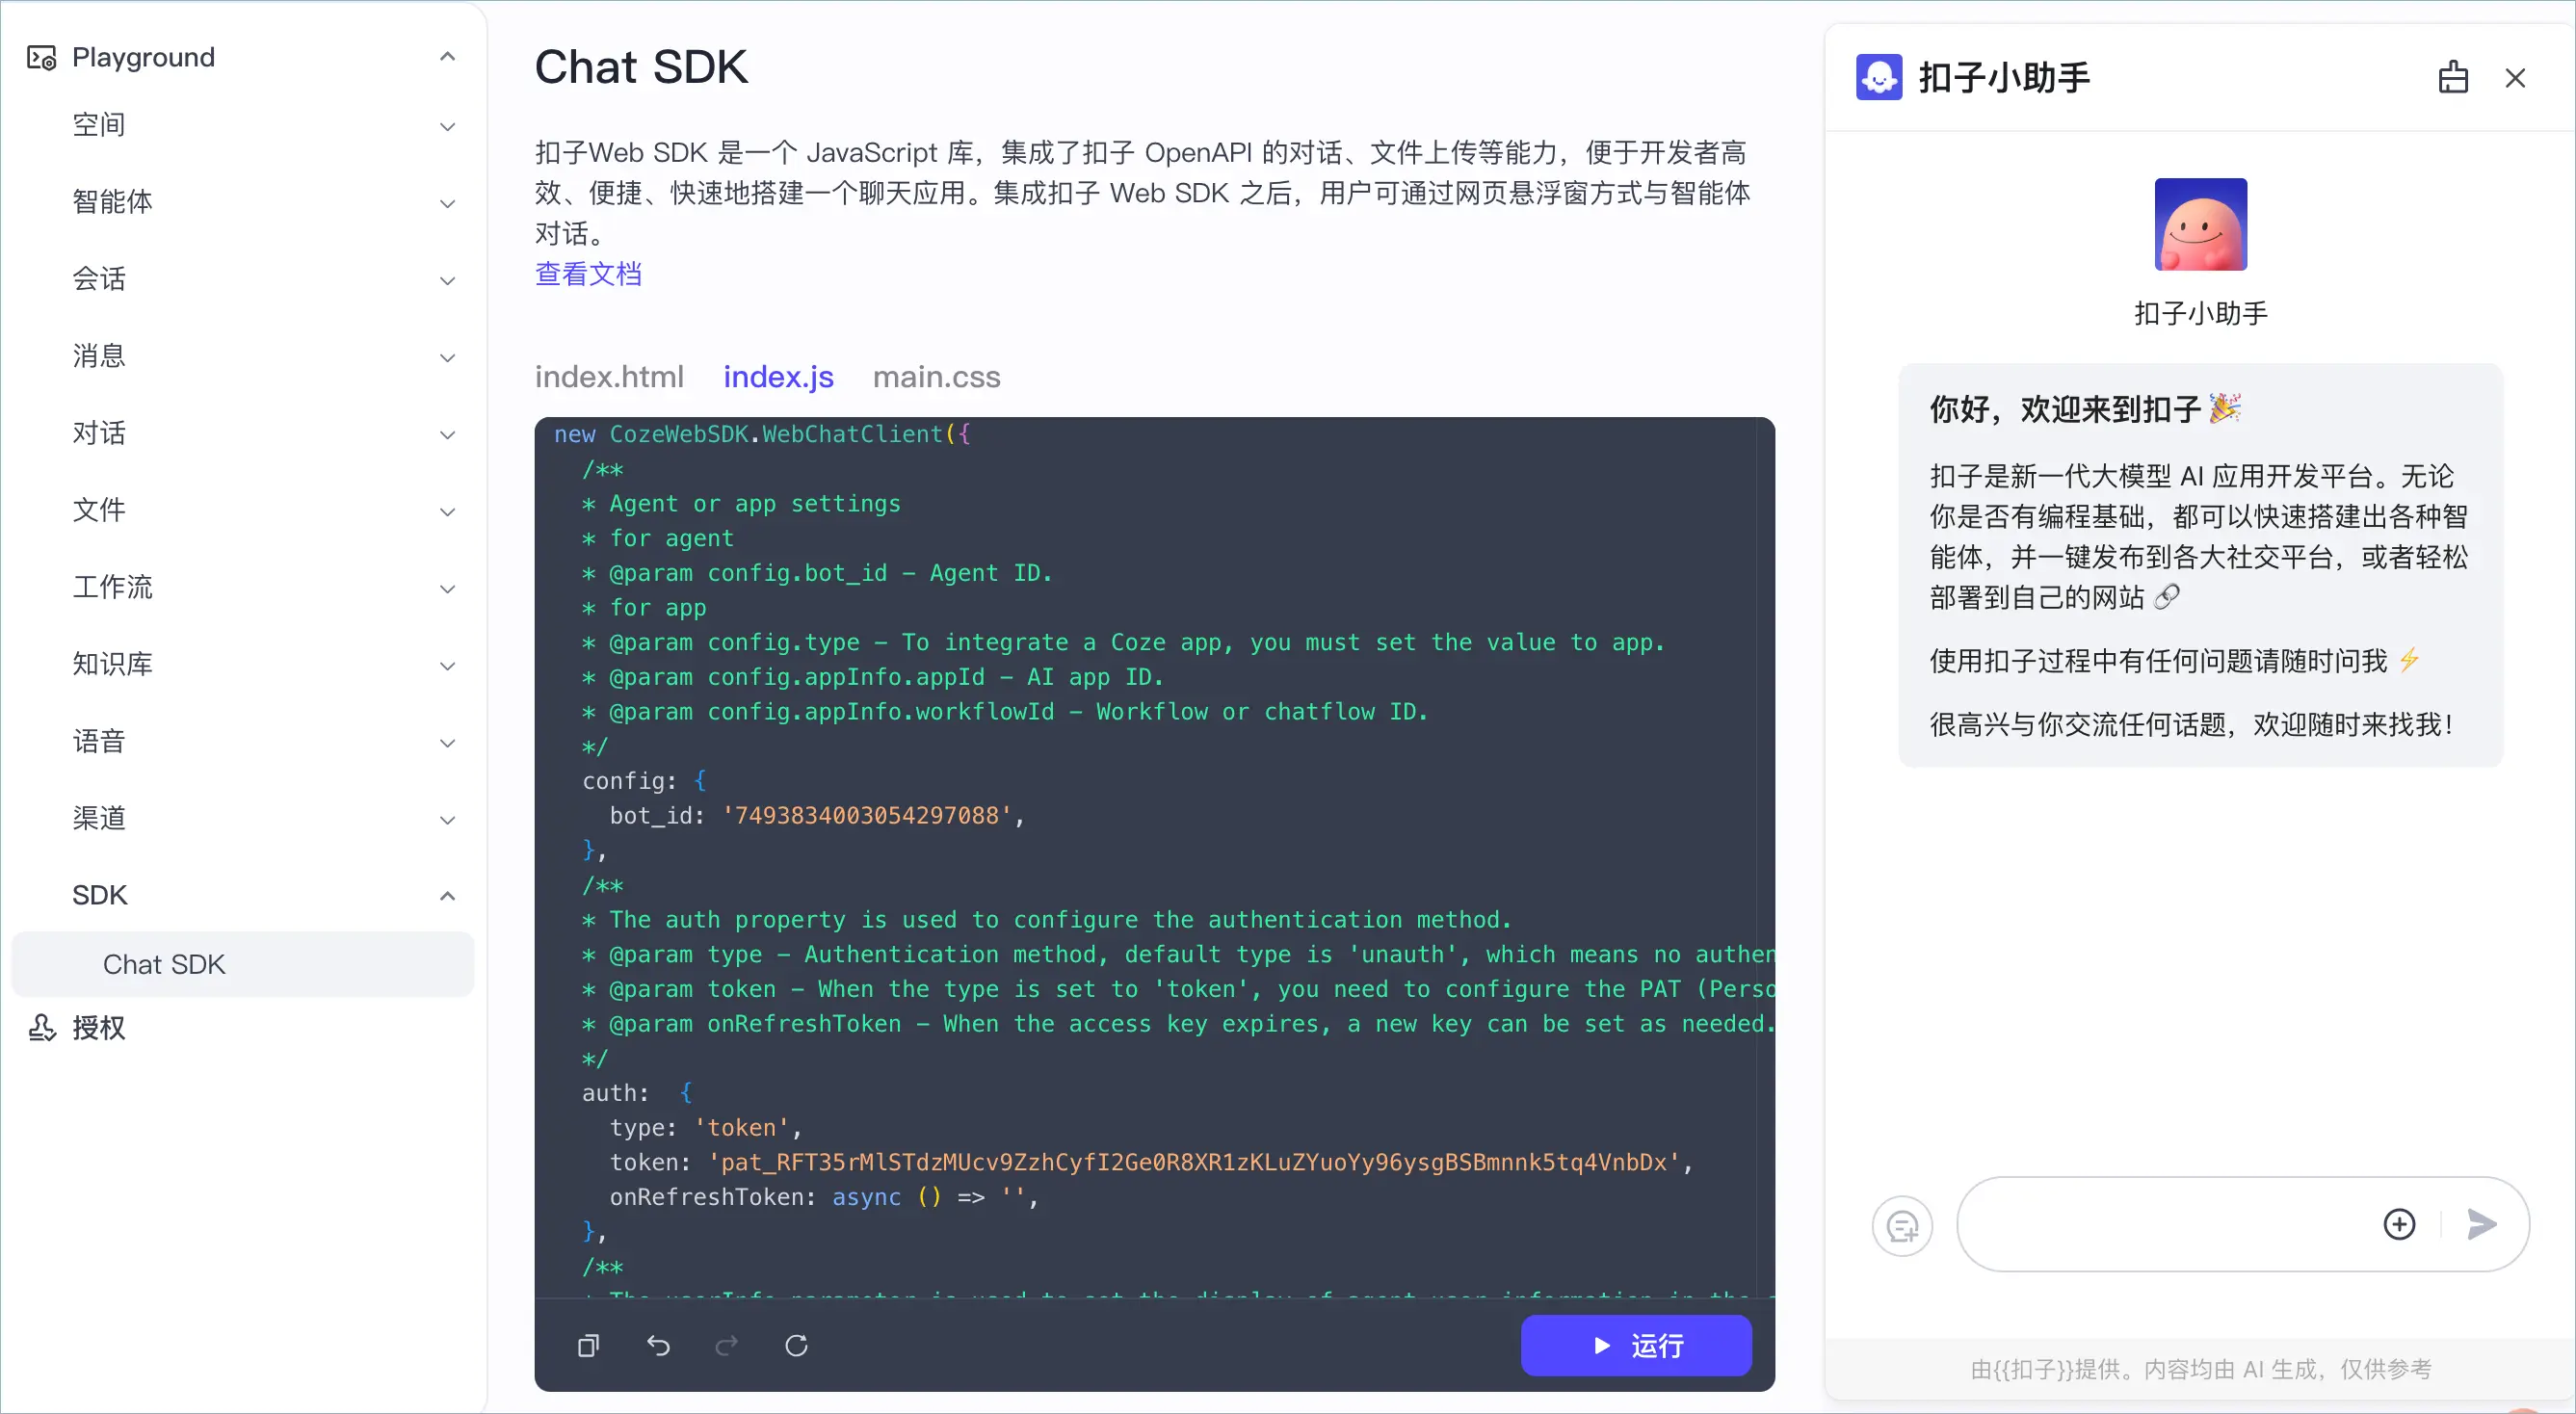Expand the 对话 menu chevron
This screenshot has height=1414, width=2576.
pos(447,434)
